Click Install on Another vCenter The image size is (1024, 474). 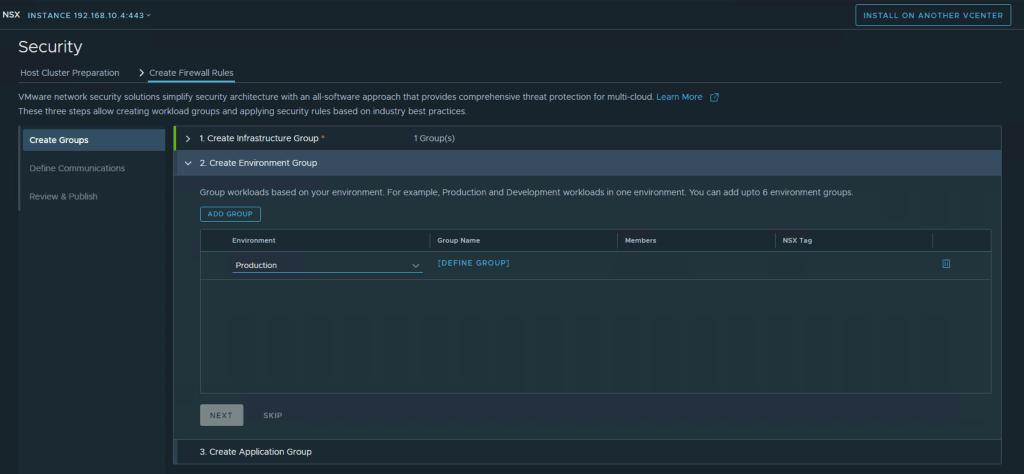click(934, 15)
